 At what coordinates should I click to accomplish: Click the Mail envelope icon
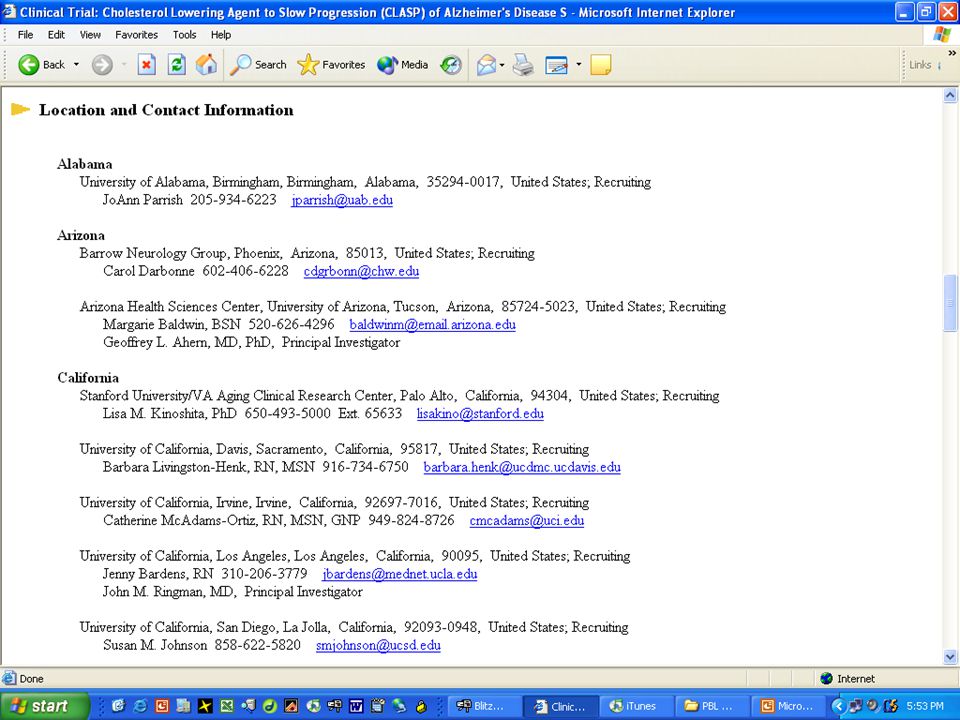tap(486, 64)
